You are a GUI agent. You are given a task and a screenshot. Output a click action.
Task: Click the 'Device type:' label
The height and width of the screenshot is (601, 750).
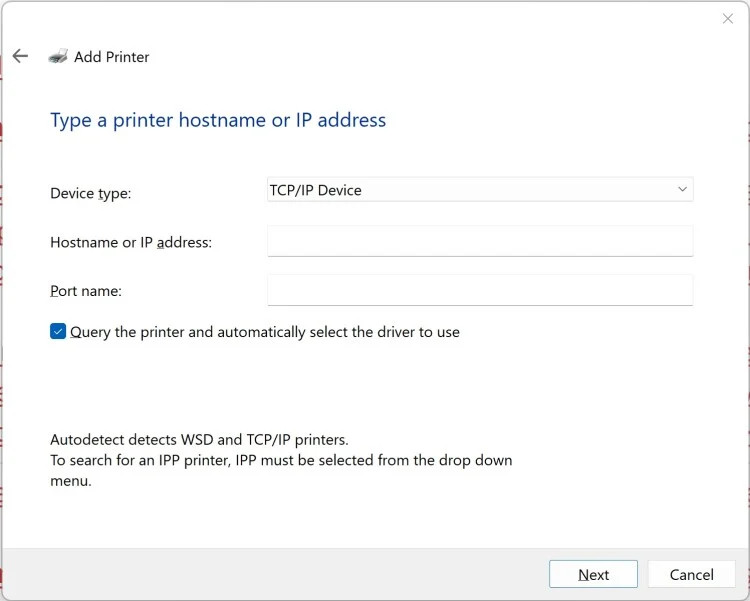click(x=91, y=193)
